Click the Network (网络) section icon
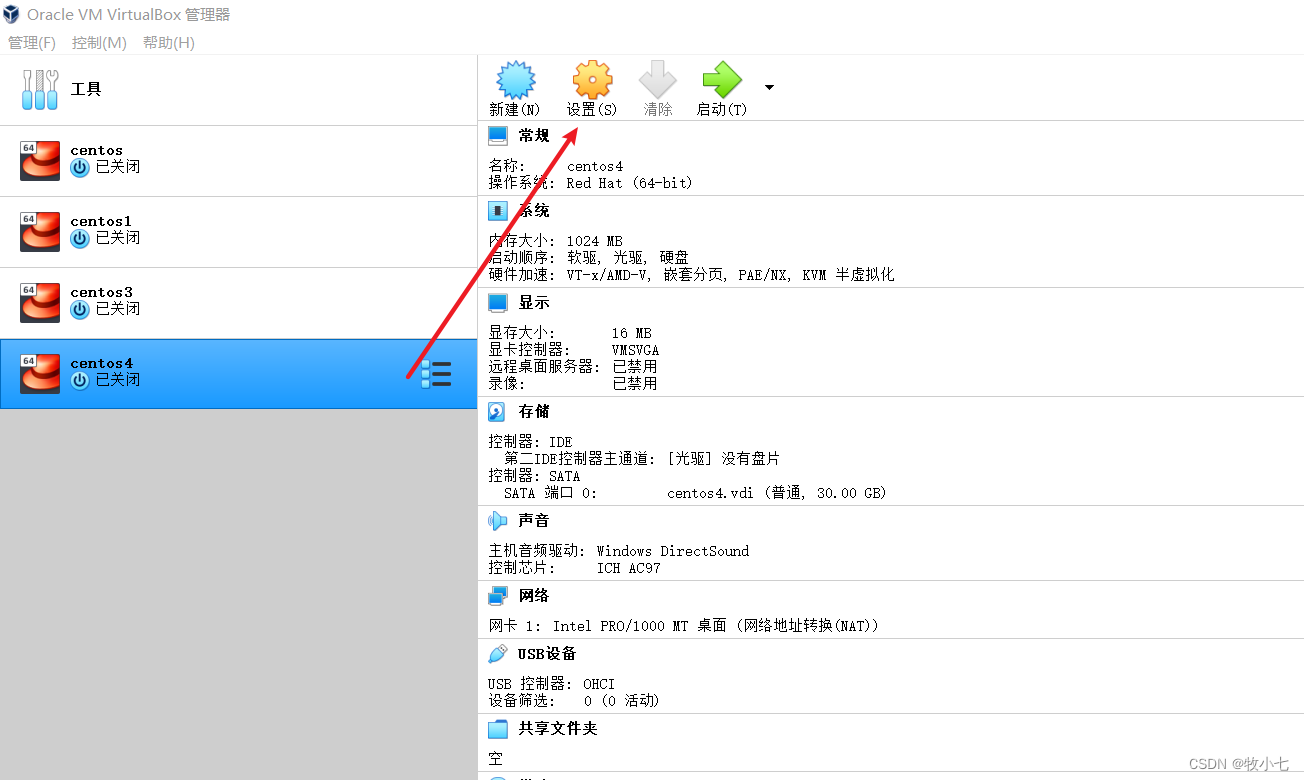 pyautogui.click(x=498, y=596)
